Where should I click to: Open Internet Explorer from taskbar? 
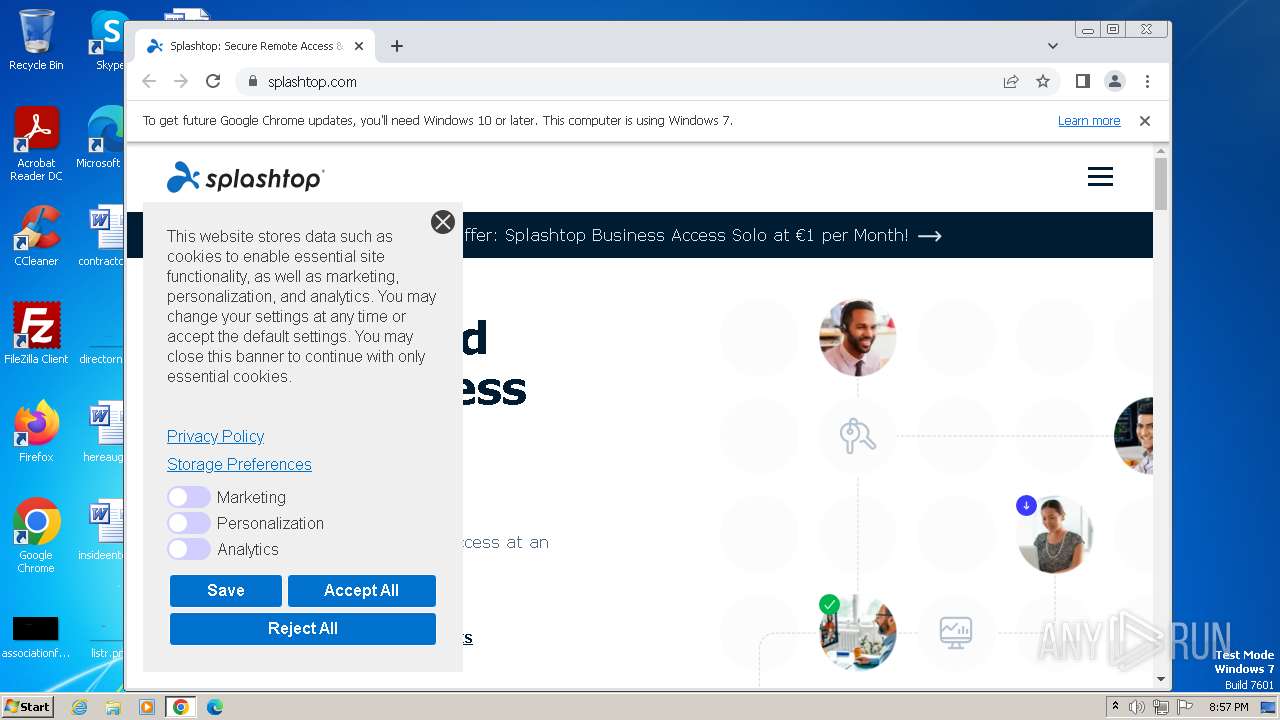[79, 707]
